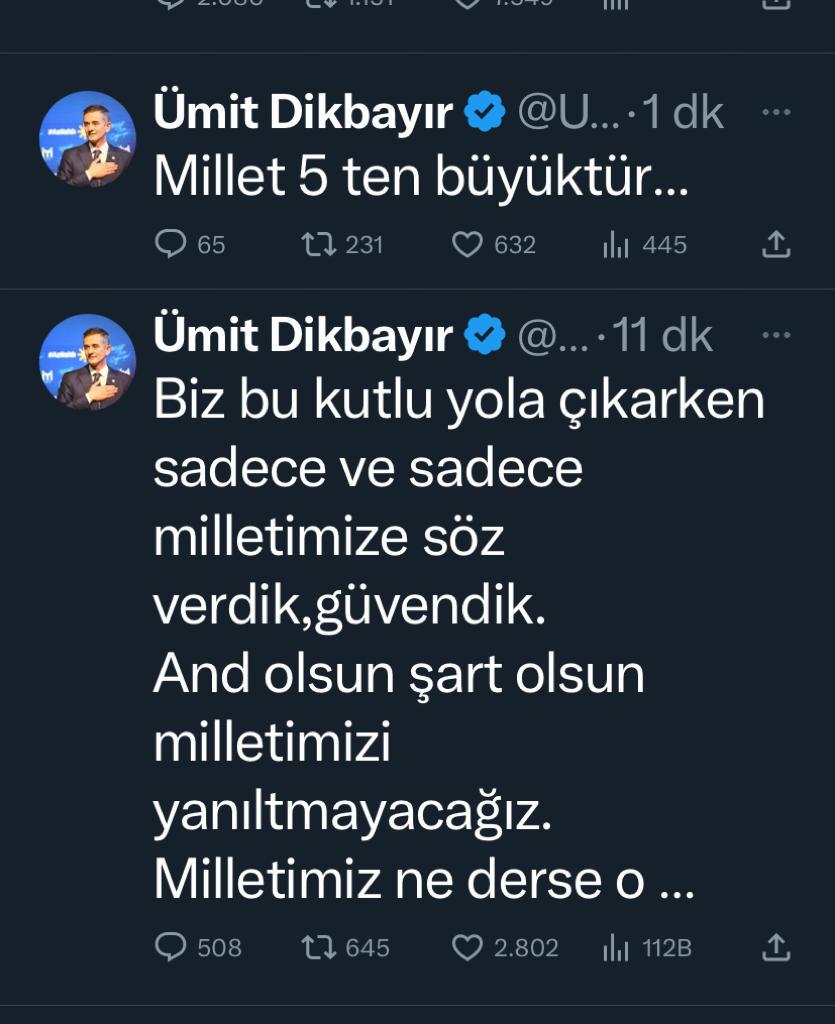Open Ümit Dikbayır's name on the 11 dk tweet
This screenshot has width=835, height=1024.
coord(303,336)
